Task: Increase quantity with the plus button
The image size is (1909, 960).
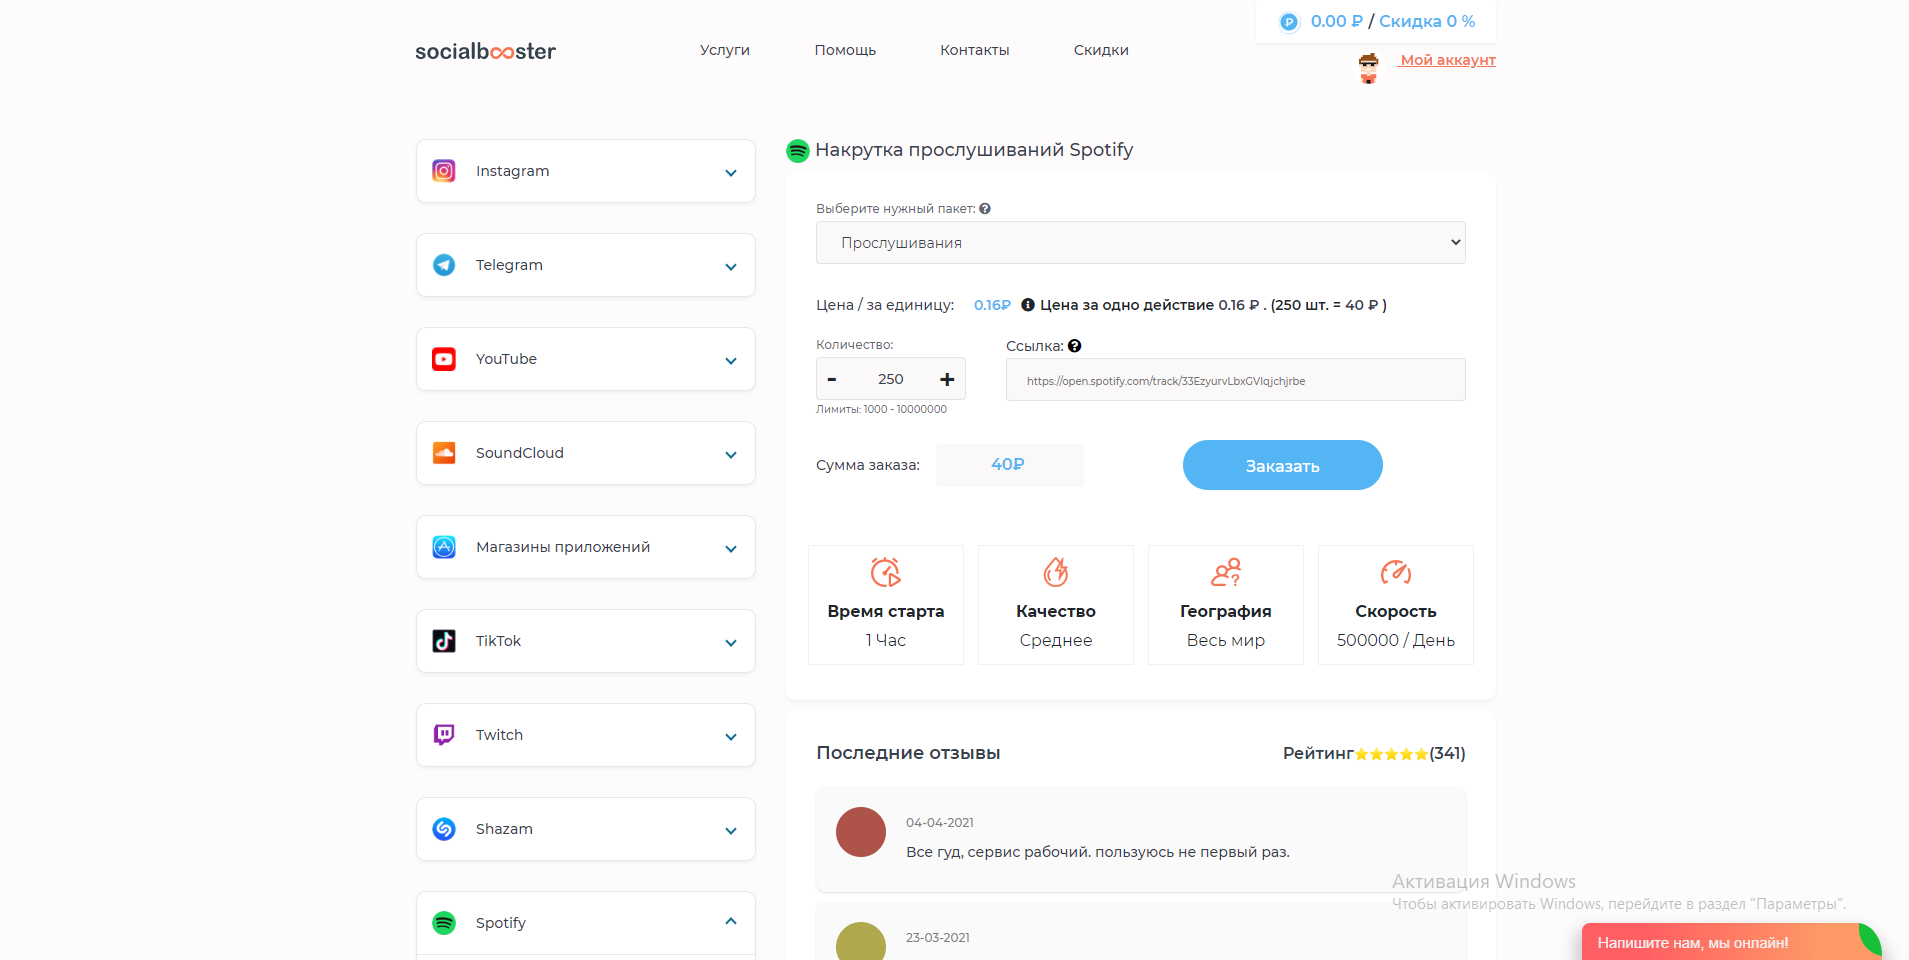Action: click(947, 379)
